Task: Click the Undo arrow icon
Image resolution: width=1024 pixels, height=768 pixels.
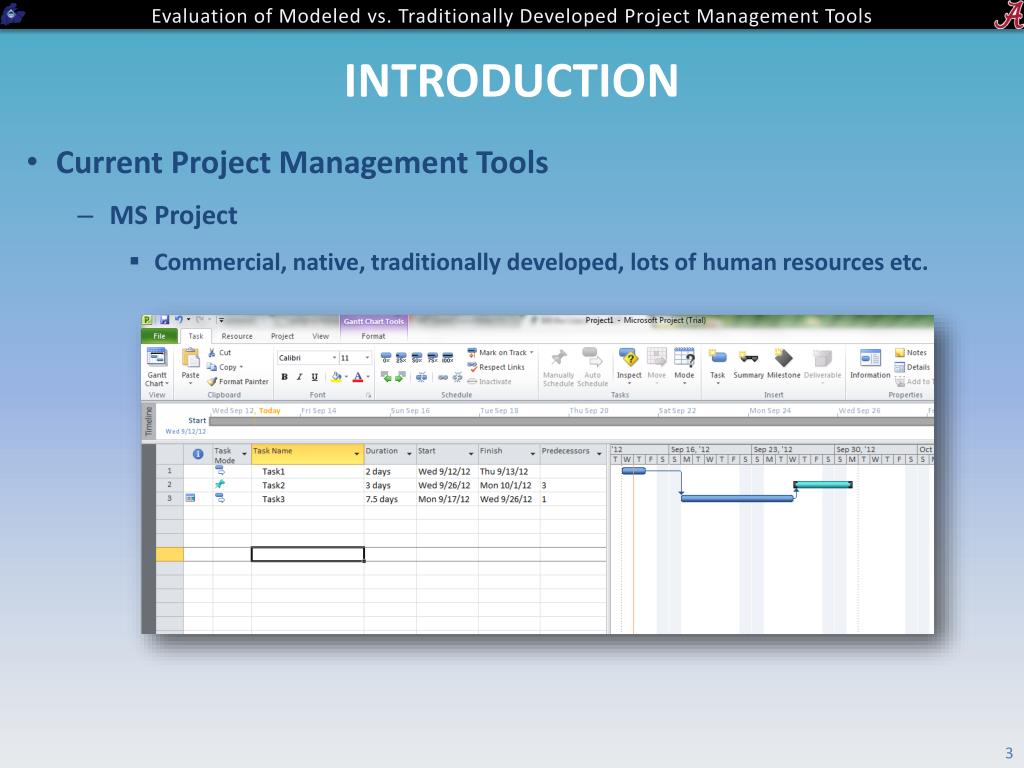Action: tap(178, 320)
